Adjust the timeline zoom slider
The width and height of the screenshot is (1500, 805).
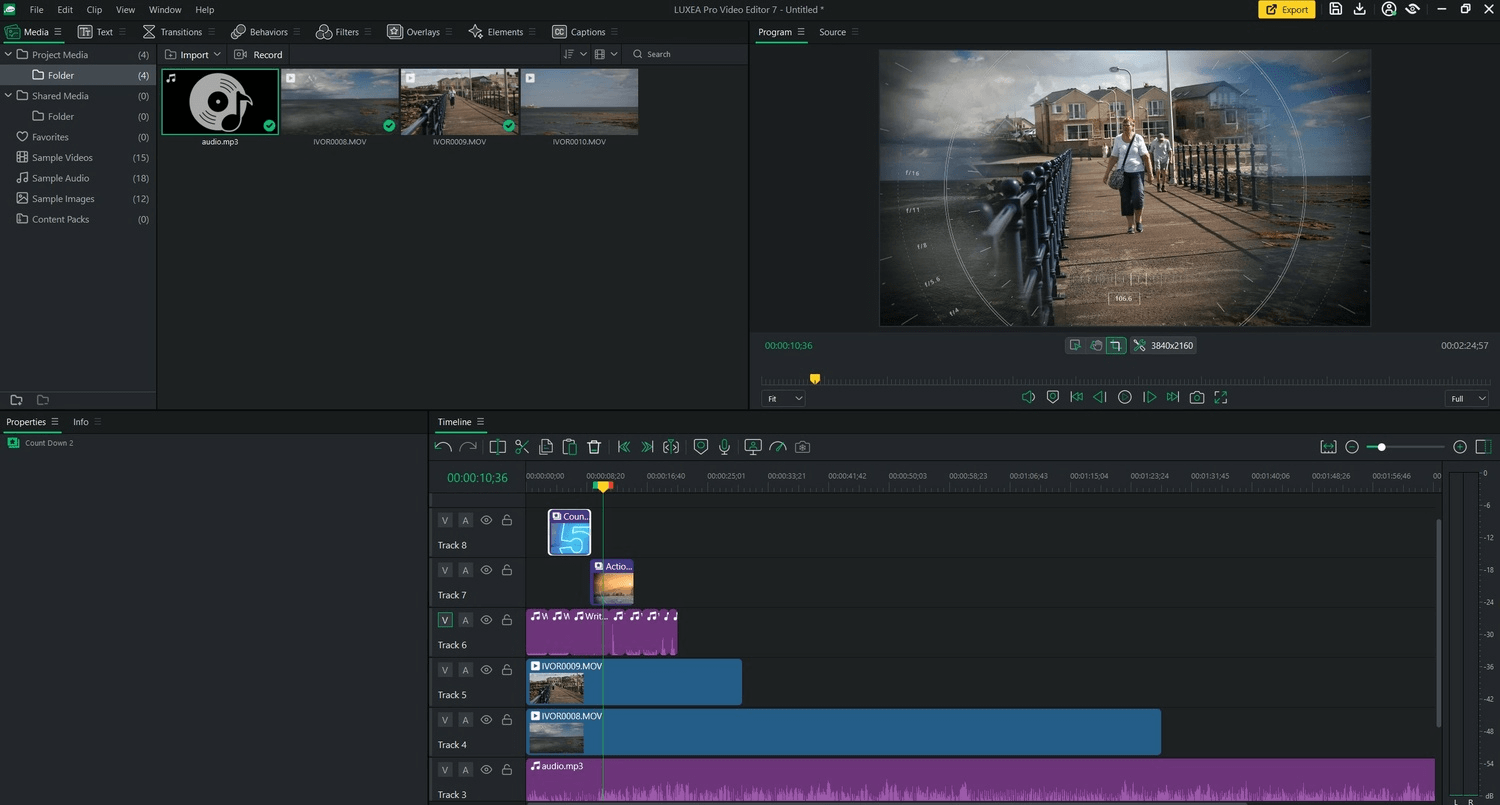point(1382,447)
